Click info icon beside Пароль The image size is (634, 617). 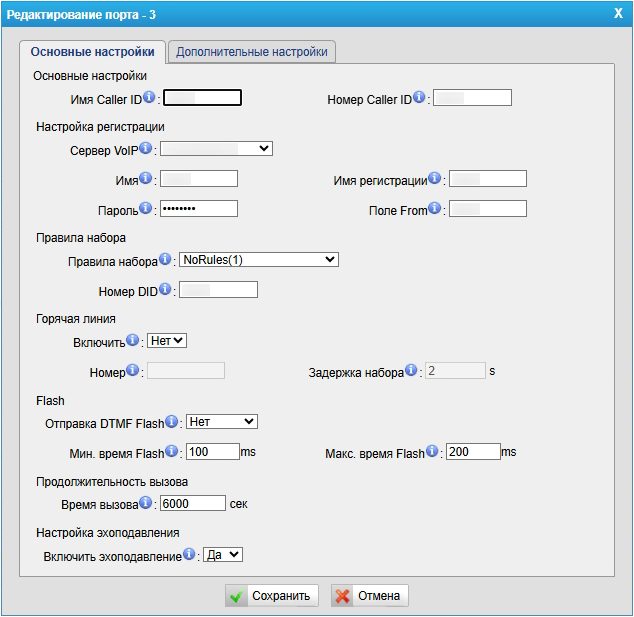(x=146, y=208)
